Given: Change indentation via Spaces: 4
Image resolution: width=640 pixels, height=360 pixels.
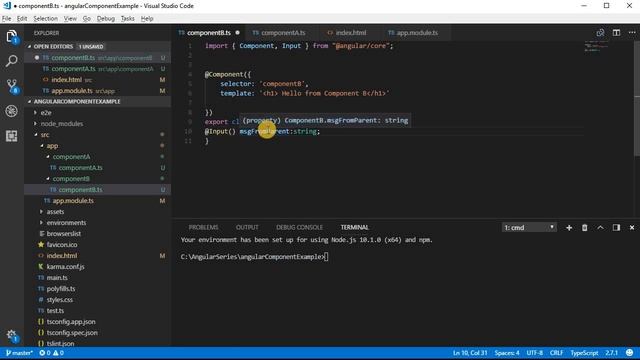Looking at the screenshot, I should click(x=507, y=353).
